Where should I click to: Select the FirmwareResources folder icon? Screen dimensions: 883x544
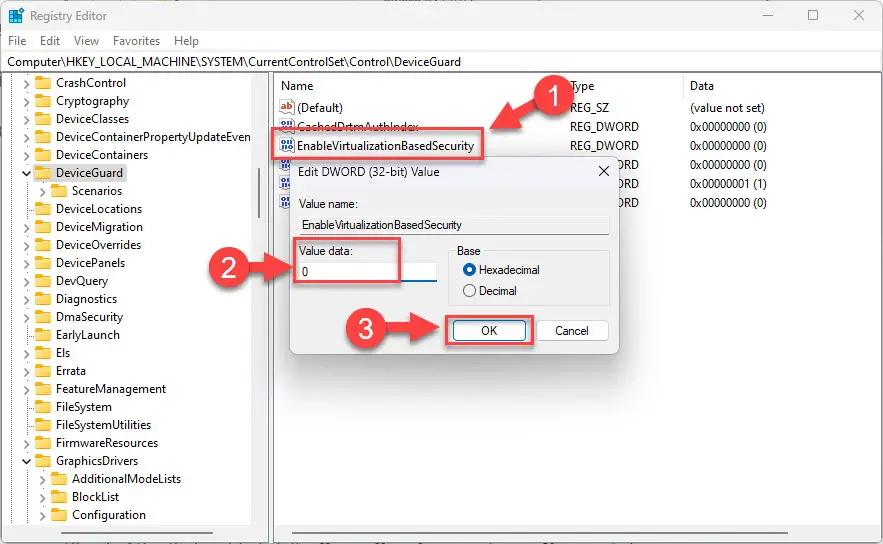[x=43, y=443]
